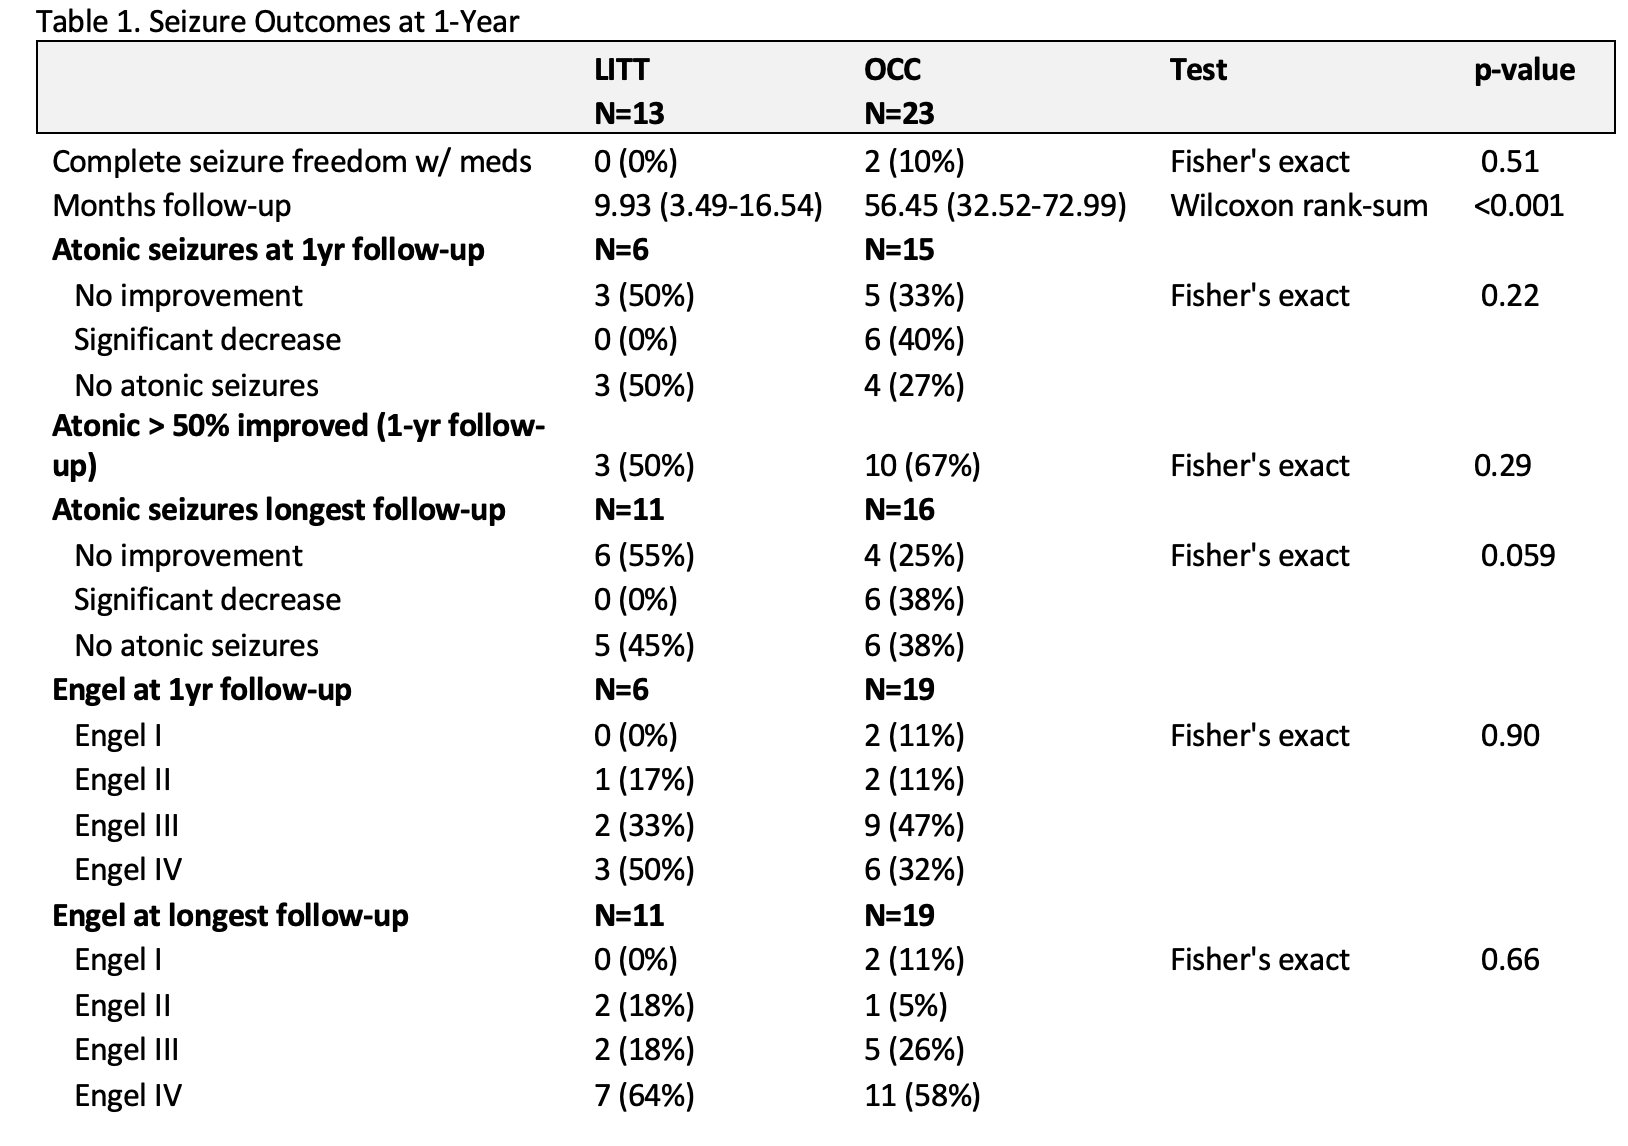Click the 'Atonic seizures longest follow-up' heading
Viewport: 1628px width, 1146px height.
[279, 509]
